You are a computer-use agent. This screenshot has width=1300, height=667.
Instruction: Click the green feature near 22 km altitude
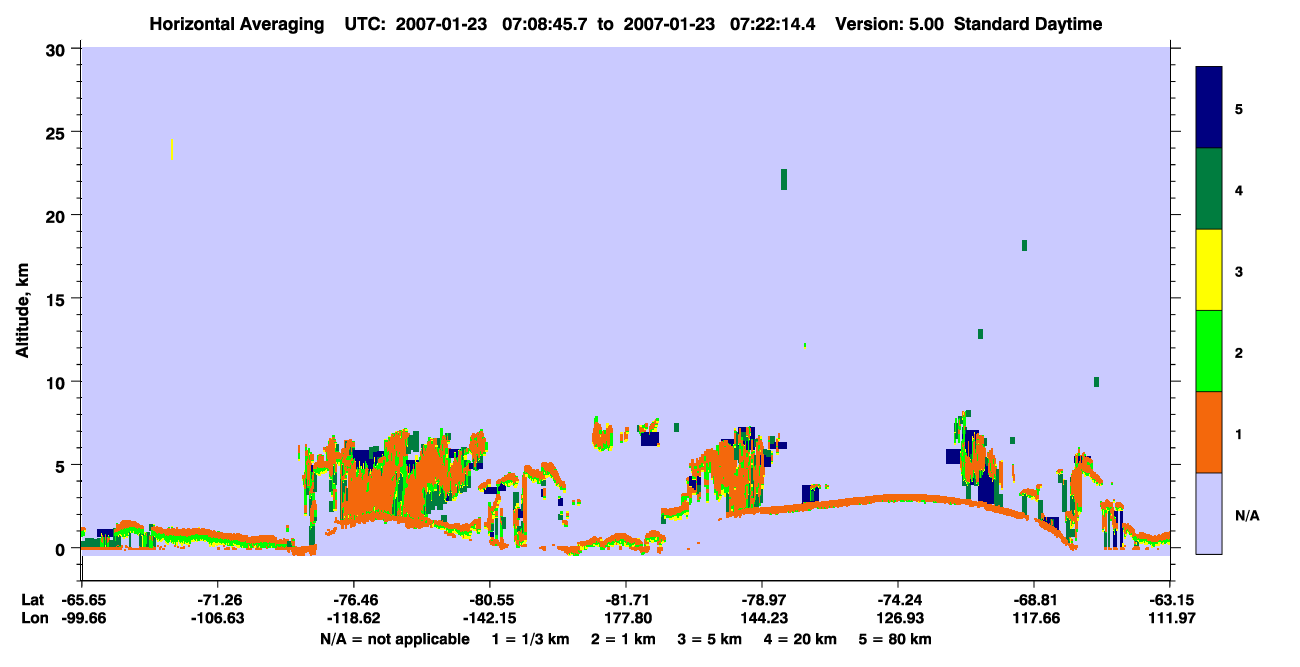click(784, 179)
